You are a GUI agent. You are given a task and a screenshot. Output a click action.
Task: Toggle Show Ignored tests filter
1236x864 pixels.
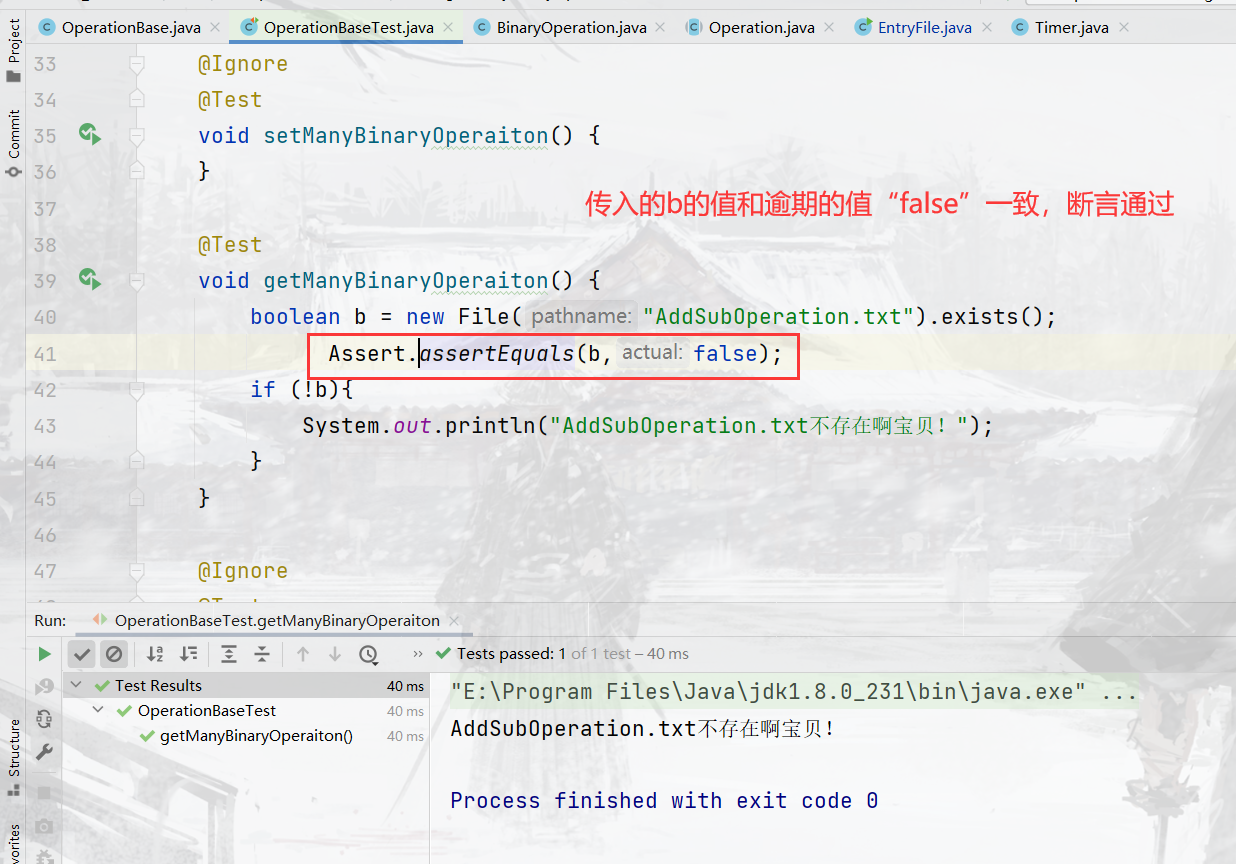pos(114,654)
